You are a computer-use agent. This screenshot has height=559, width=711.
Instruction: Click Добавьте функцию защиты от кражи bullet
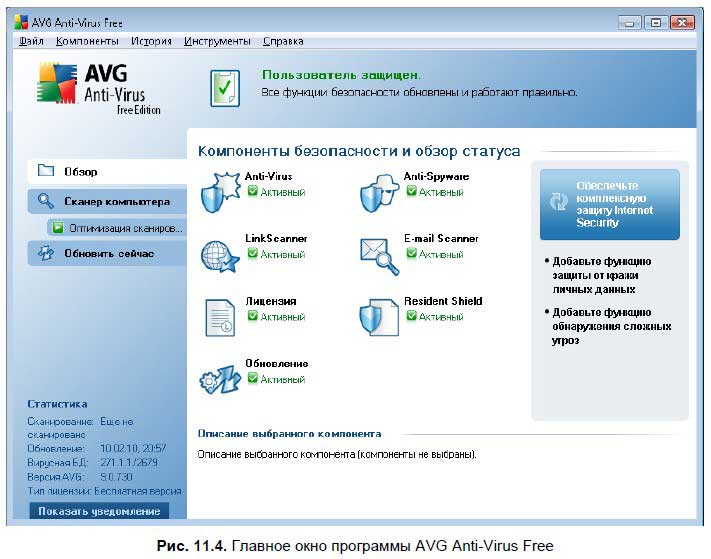[598, 275]
